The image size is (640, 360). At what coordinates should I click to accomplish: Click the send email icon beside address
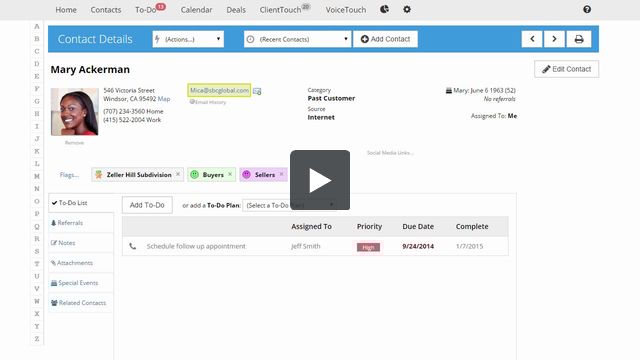[257, 91]
